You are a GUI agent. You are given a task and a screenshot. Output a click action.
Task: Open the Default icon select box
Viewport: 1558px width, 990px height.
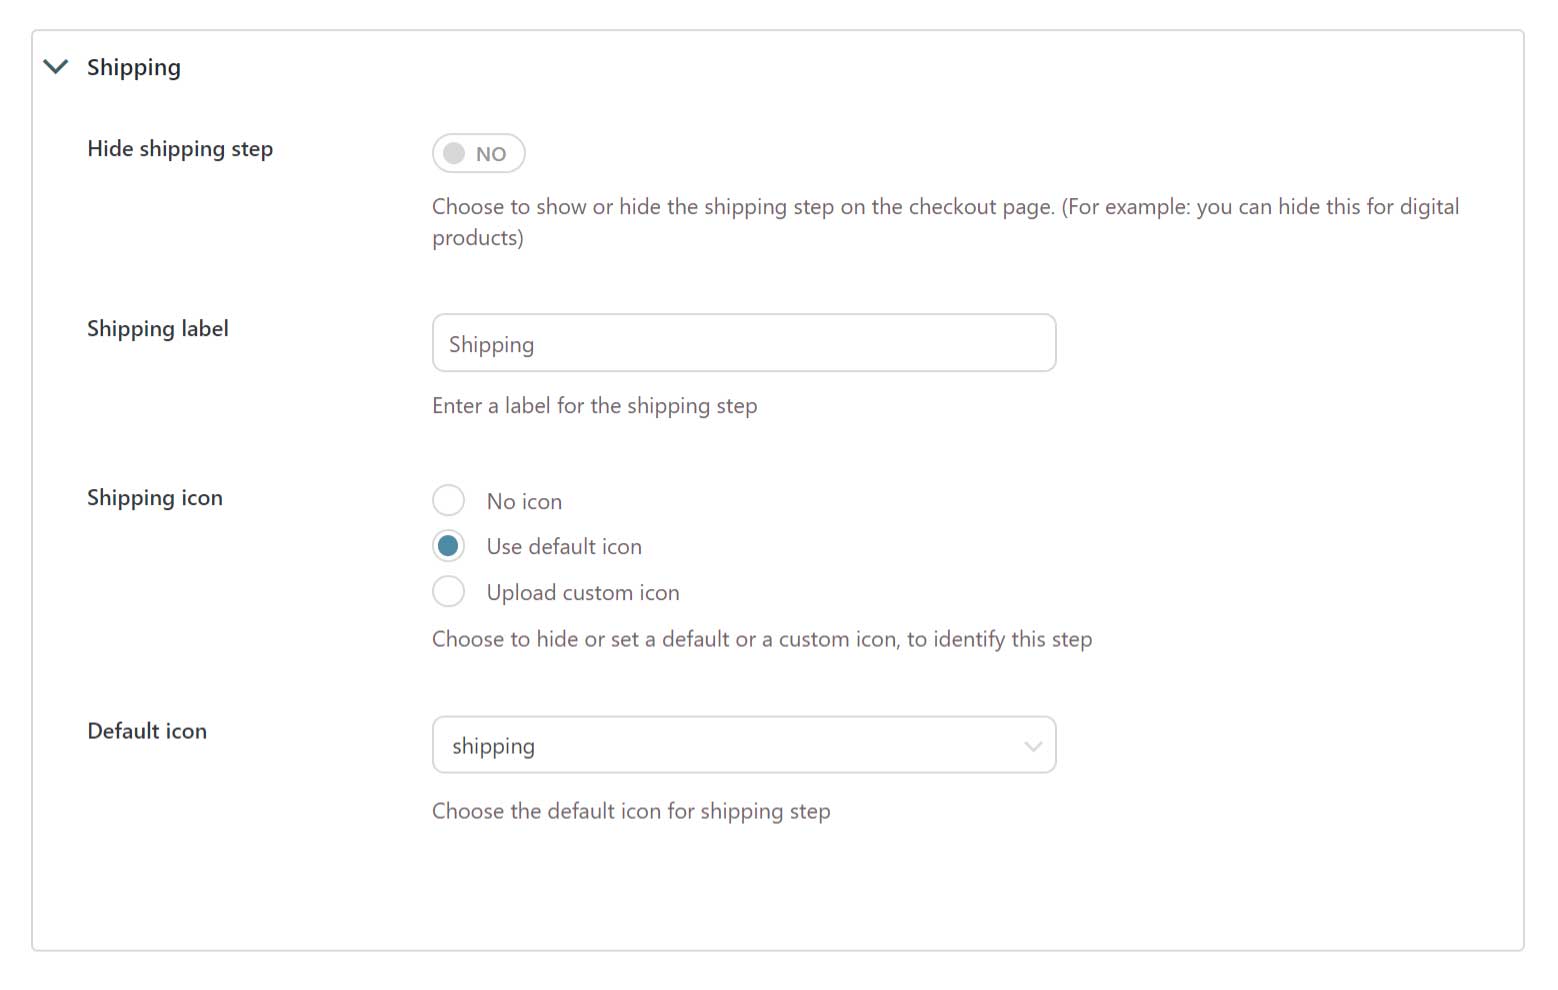click(x=730, y=746)
